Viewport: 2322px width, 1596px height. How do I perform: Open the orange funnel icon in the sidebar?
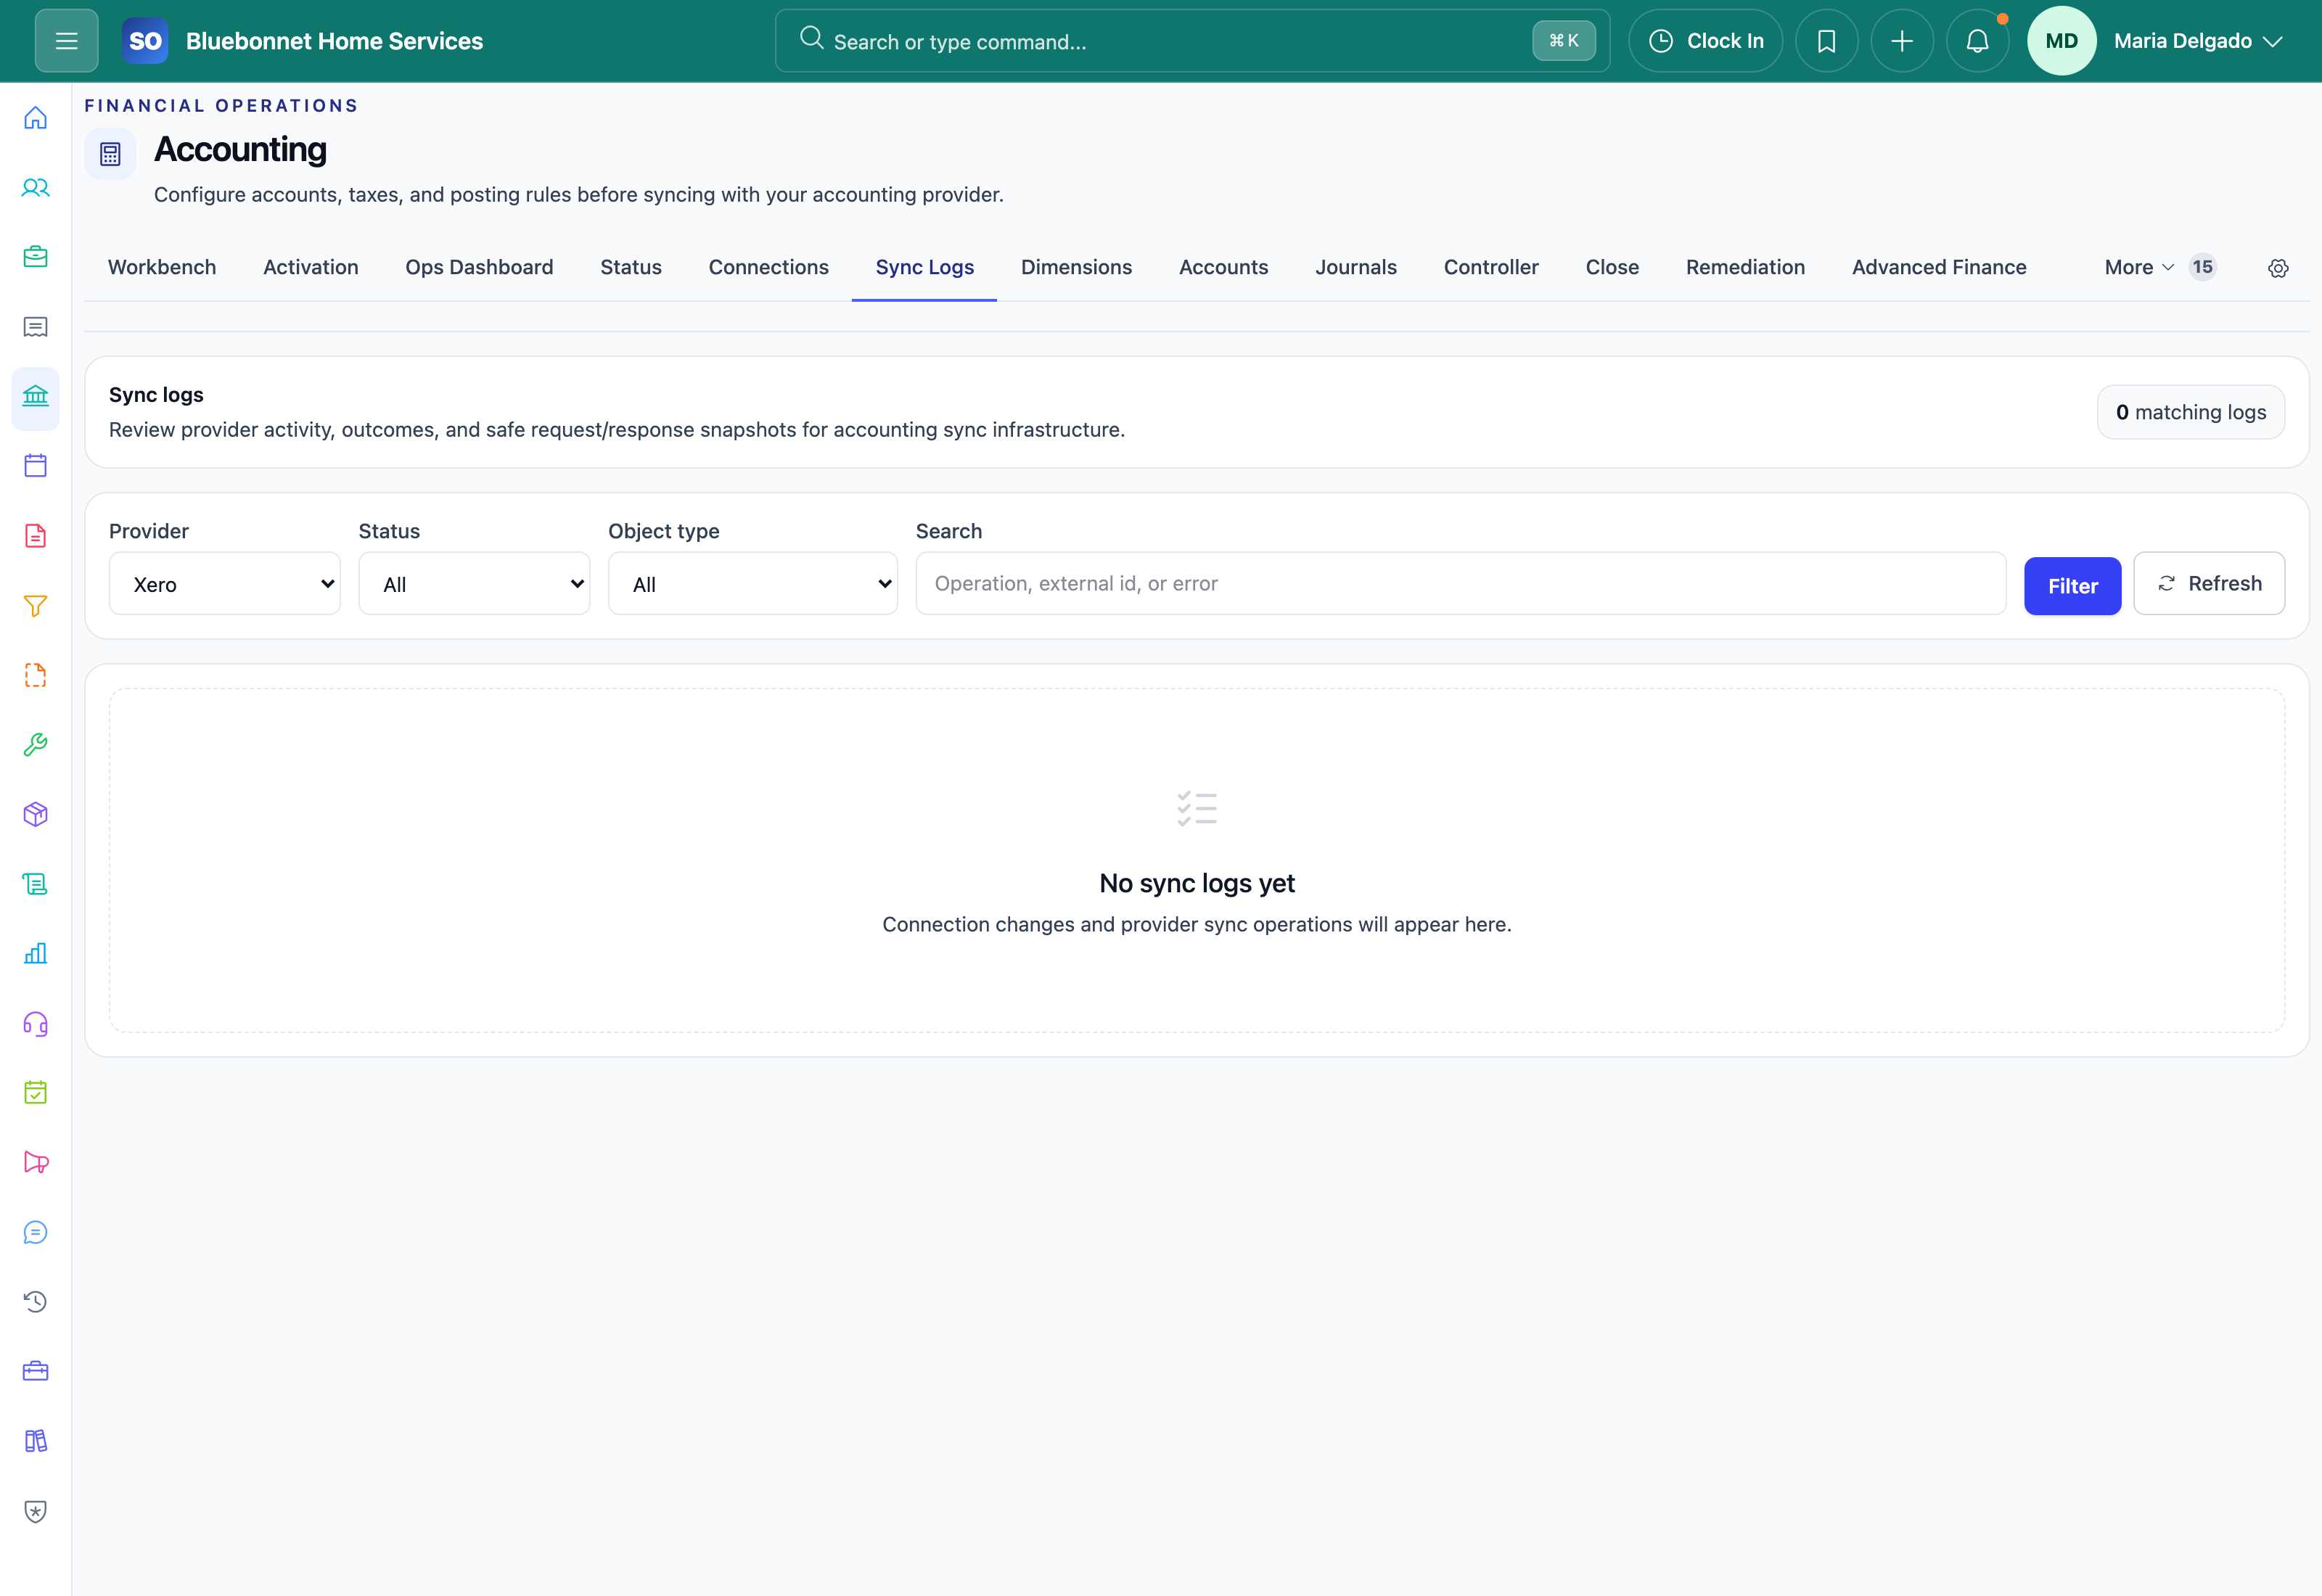[36, 606]
